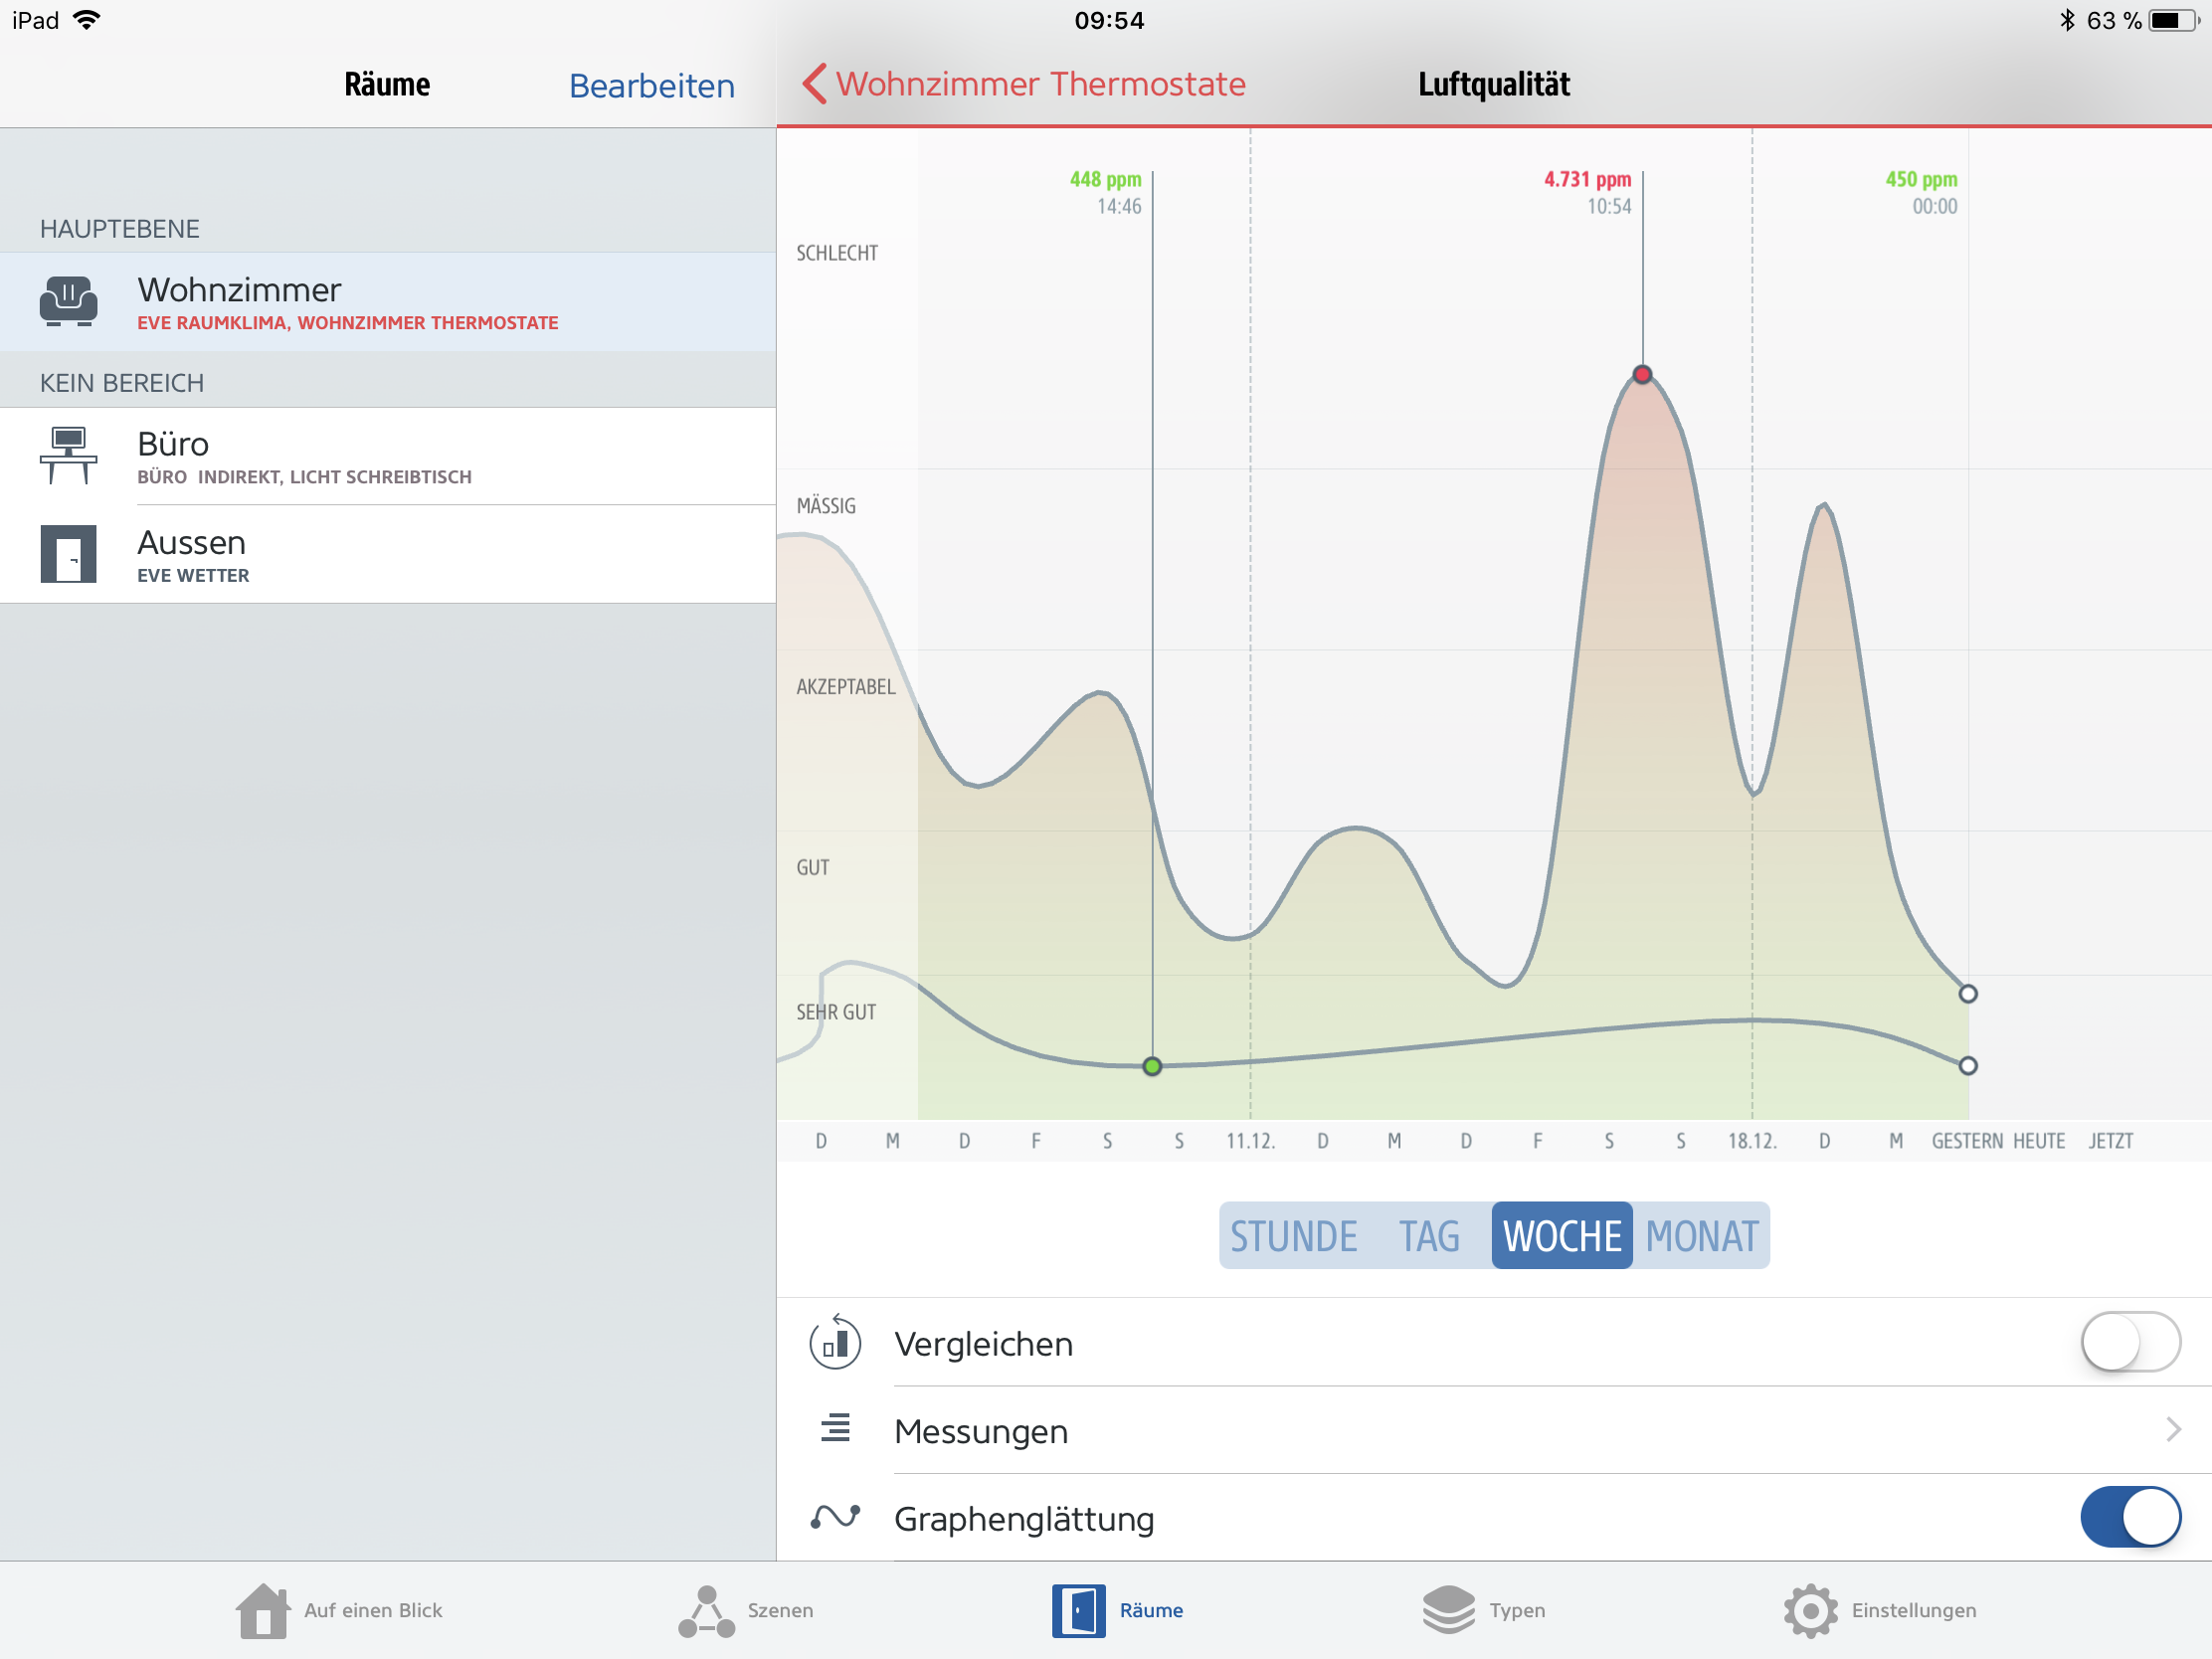The width and height of the screenshot is (2212, 1659).
Task: Tap the Vergleichen compare chart icon
Action: (835, 1343)
